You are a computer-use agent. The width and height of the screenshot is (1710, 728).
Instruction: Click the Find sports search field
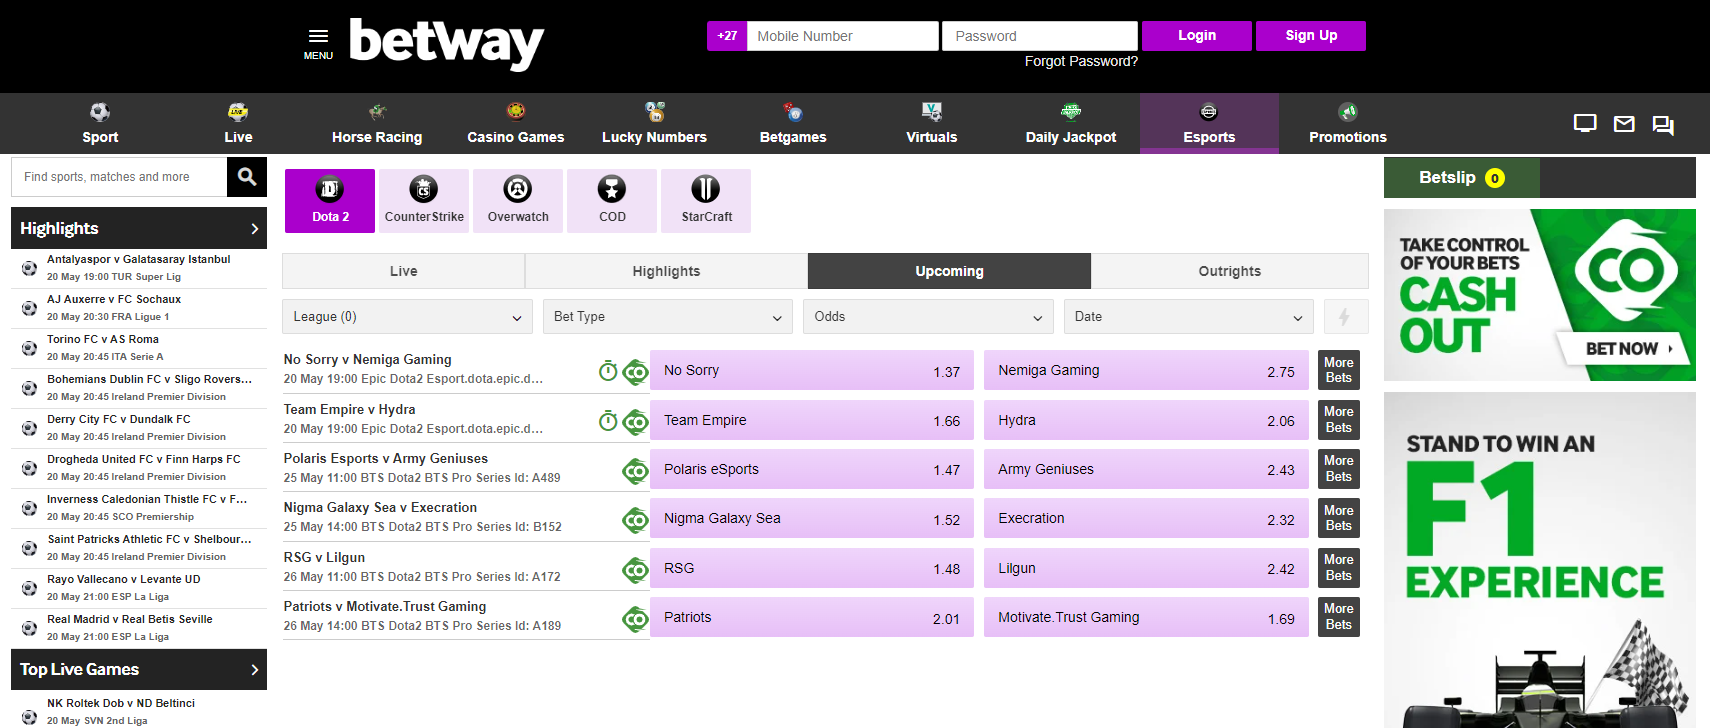coord(119,177)
